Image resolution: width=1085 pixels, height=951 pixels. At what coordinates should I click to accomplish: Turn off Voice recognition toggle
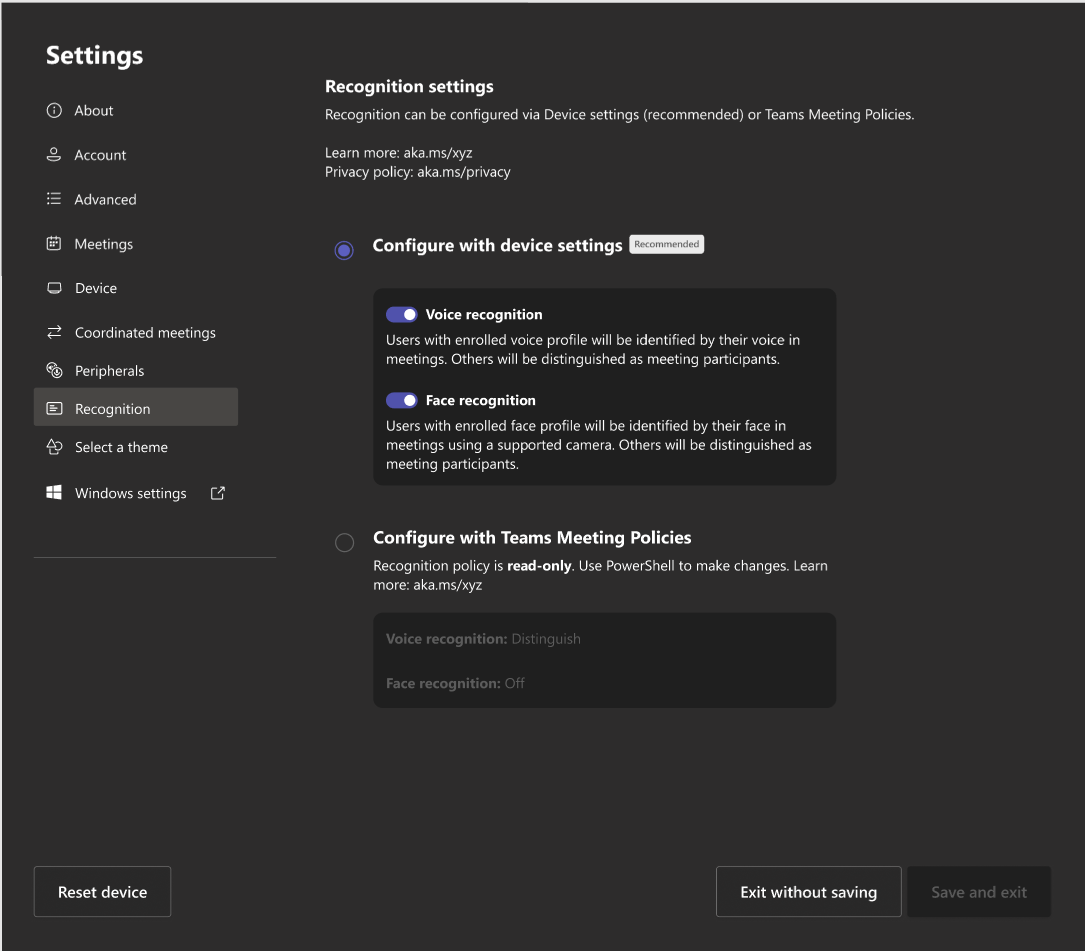401,315
